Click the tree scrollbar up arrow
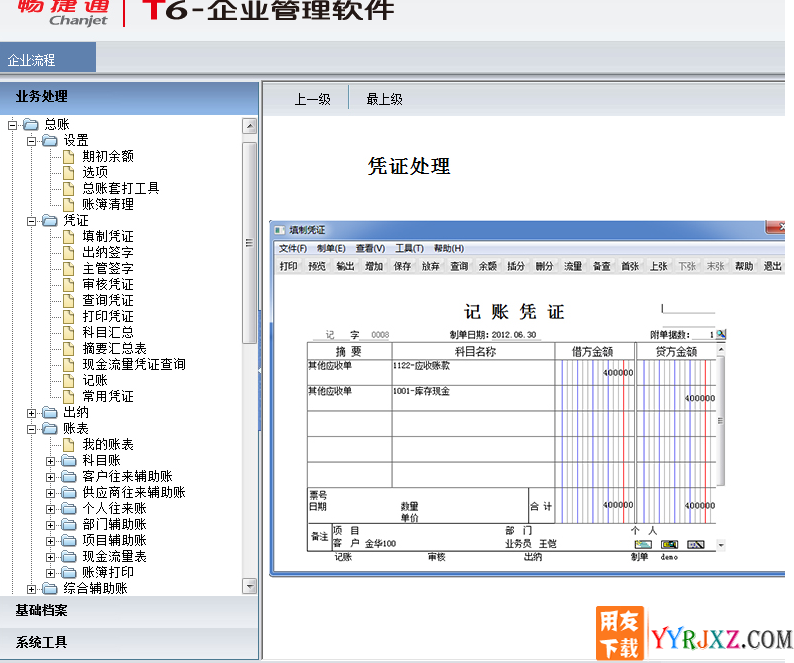This screenshot has height=663, width=794. 250,126
